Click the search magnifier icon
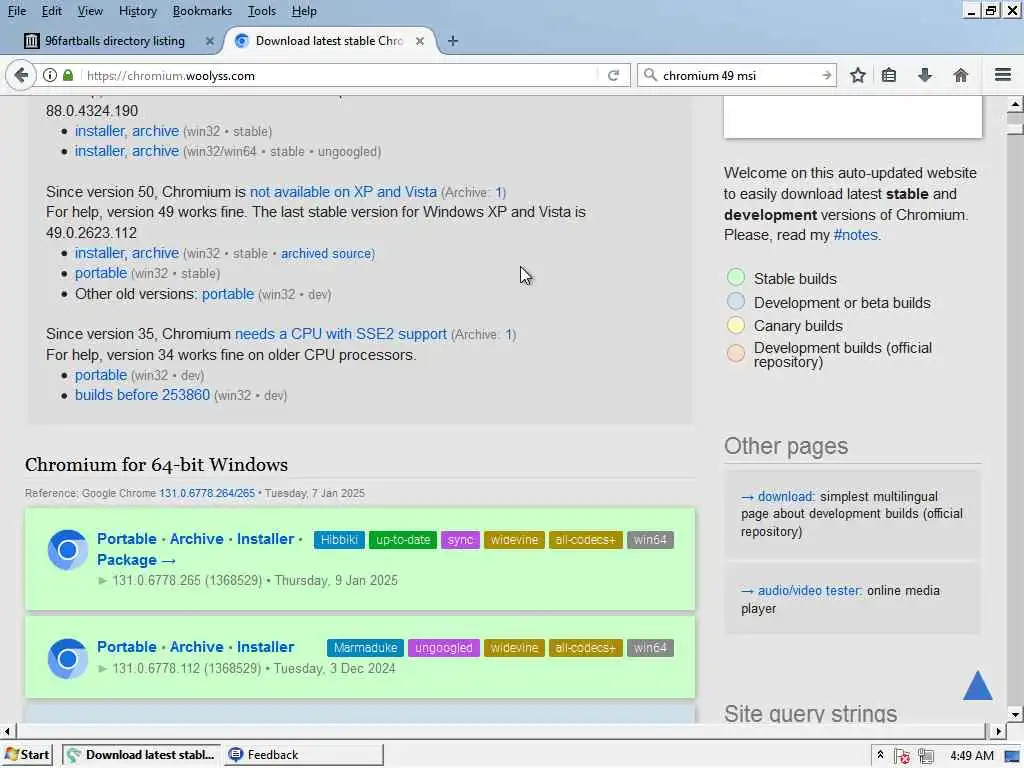Image resolution: width=1024 pixels, height=768 pixels. coord(650,75)
